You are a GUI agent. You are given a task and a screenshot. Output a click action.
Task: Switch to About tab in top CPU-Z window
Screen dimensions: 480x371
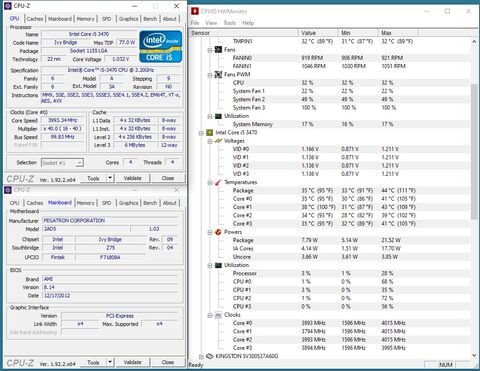[170, 19]
